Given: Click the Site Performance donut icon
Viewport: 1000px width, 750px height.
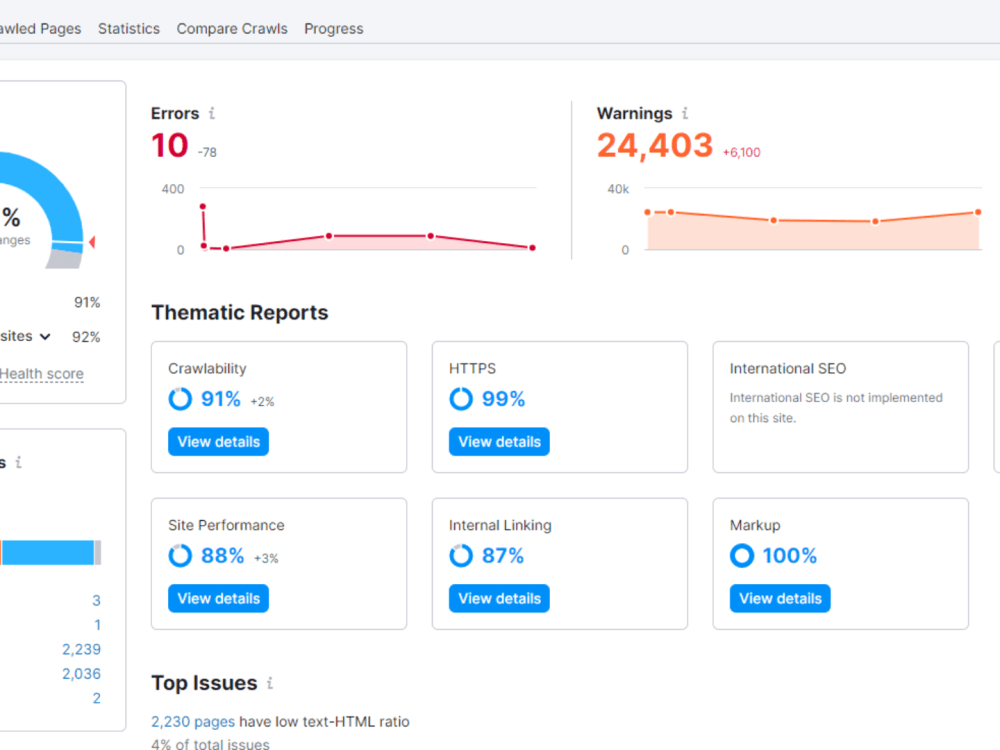Looking at the screenshot, I should click(180, 555).
